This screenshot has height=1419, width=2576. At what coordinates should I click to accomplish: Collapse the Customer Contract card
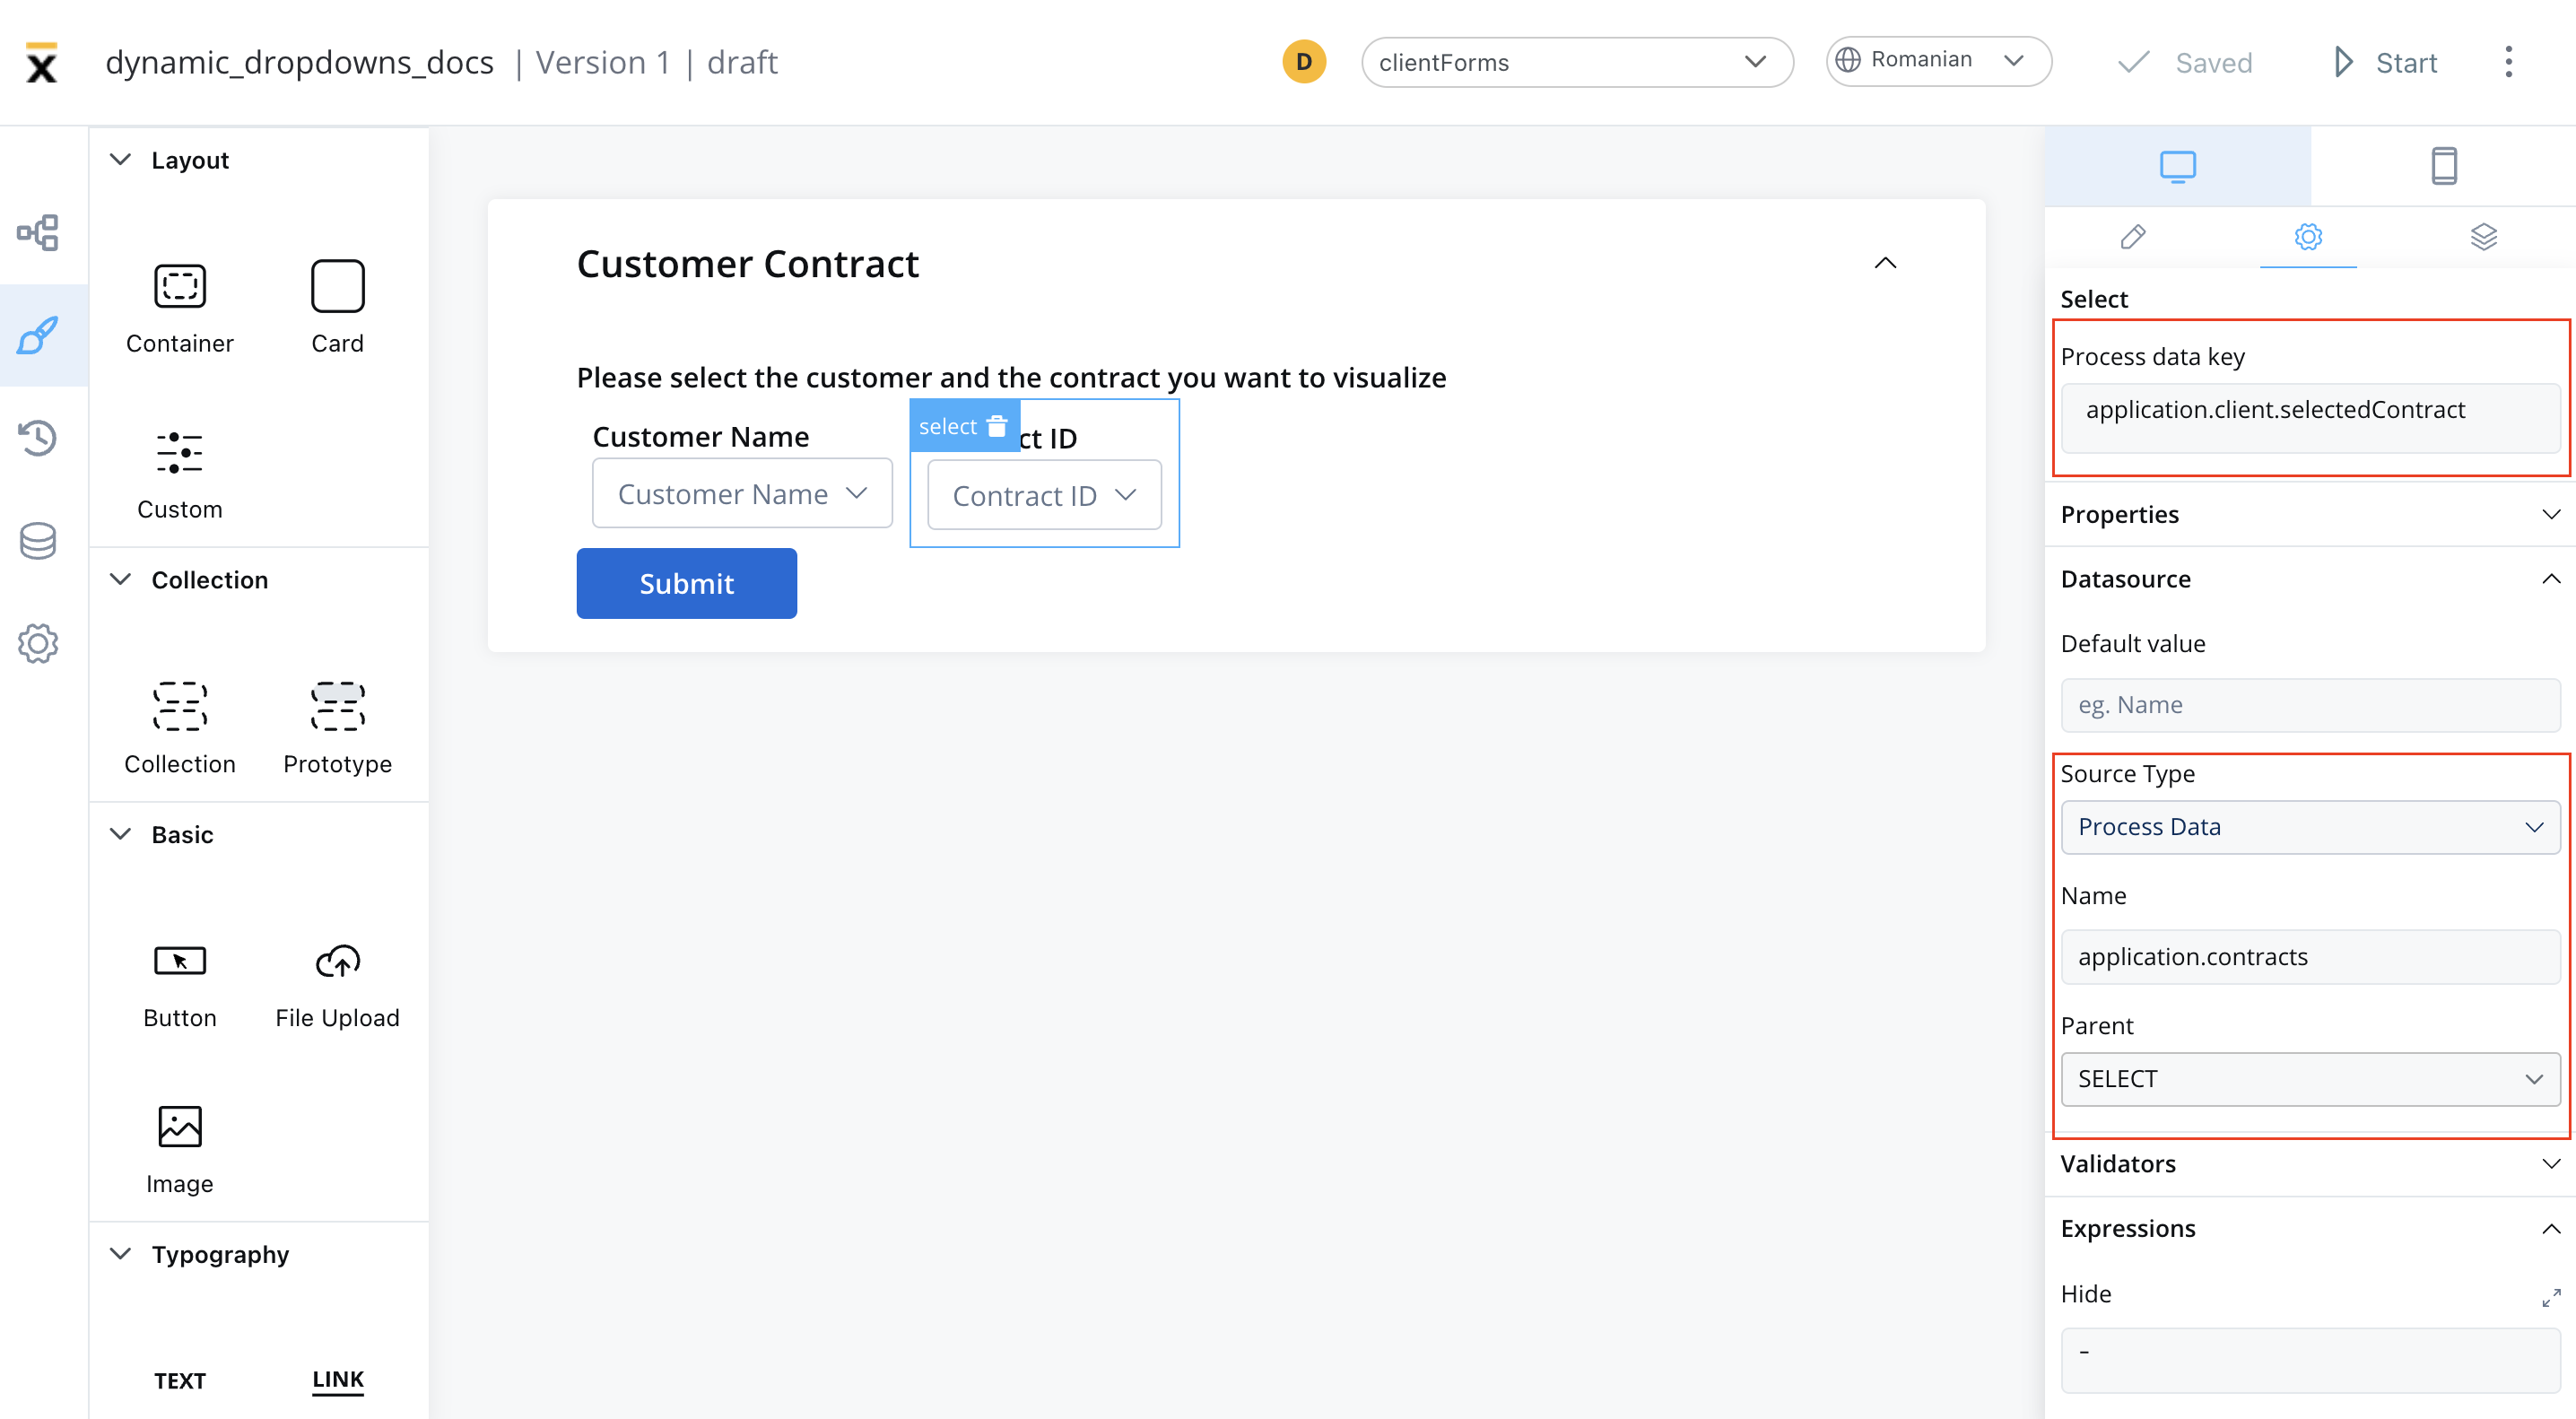[x=1885, y=263]
